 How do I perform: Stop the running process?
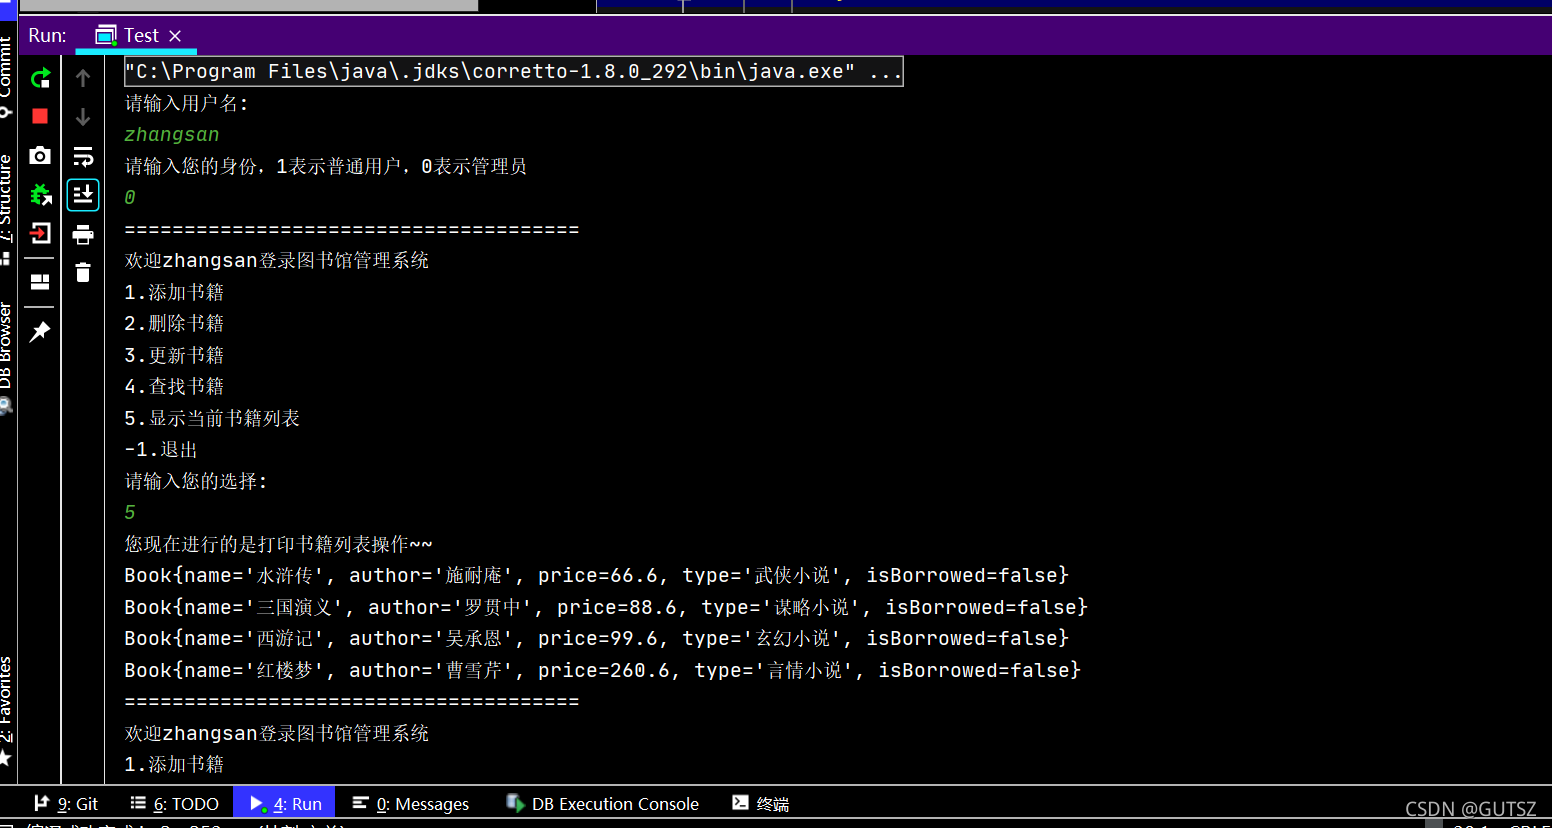point(40,116)
